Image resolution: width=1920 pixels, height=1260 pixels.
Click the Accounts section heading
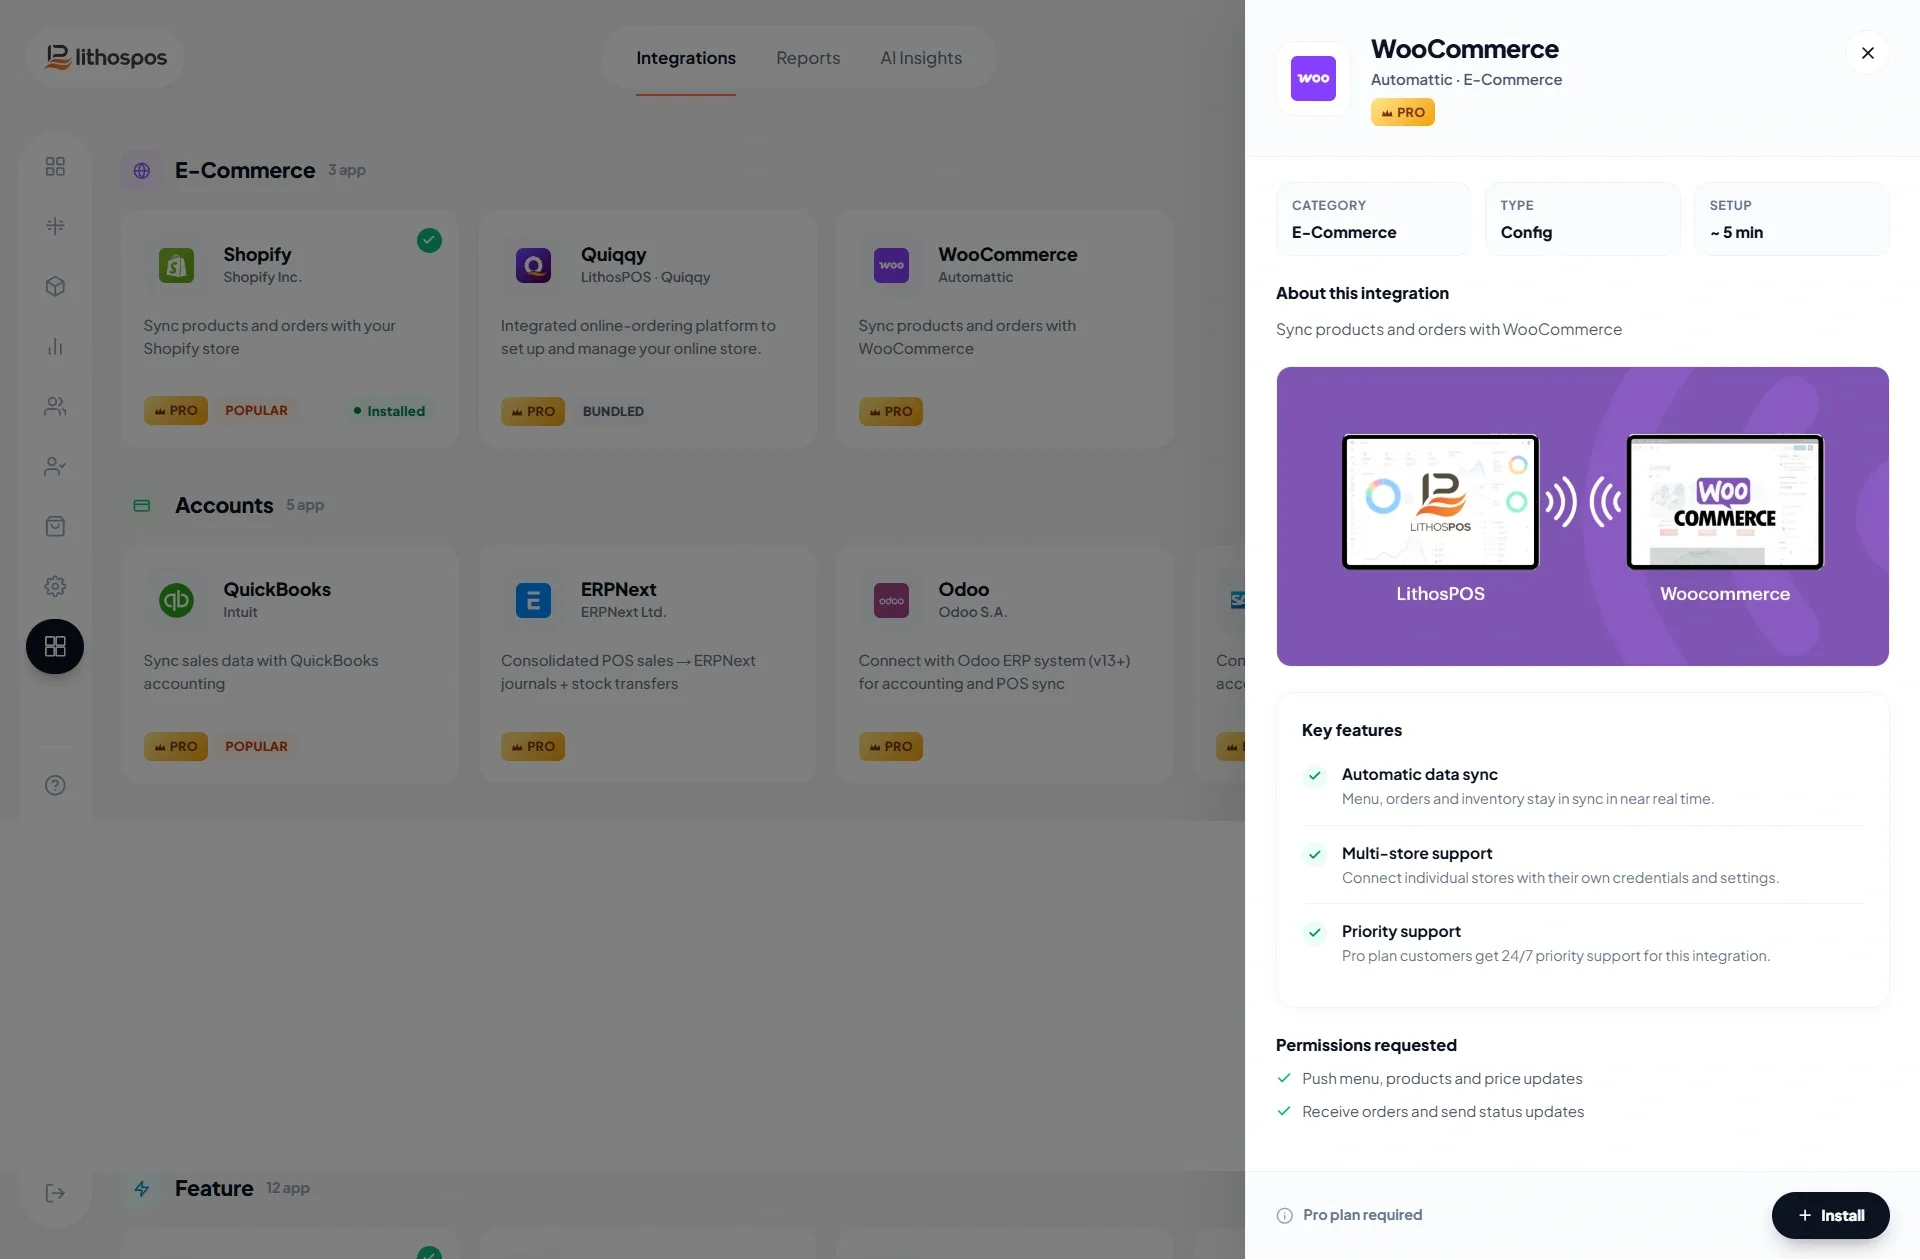pyautogui.click(x=224, y=505)
